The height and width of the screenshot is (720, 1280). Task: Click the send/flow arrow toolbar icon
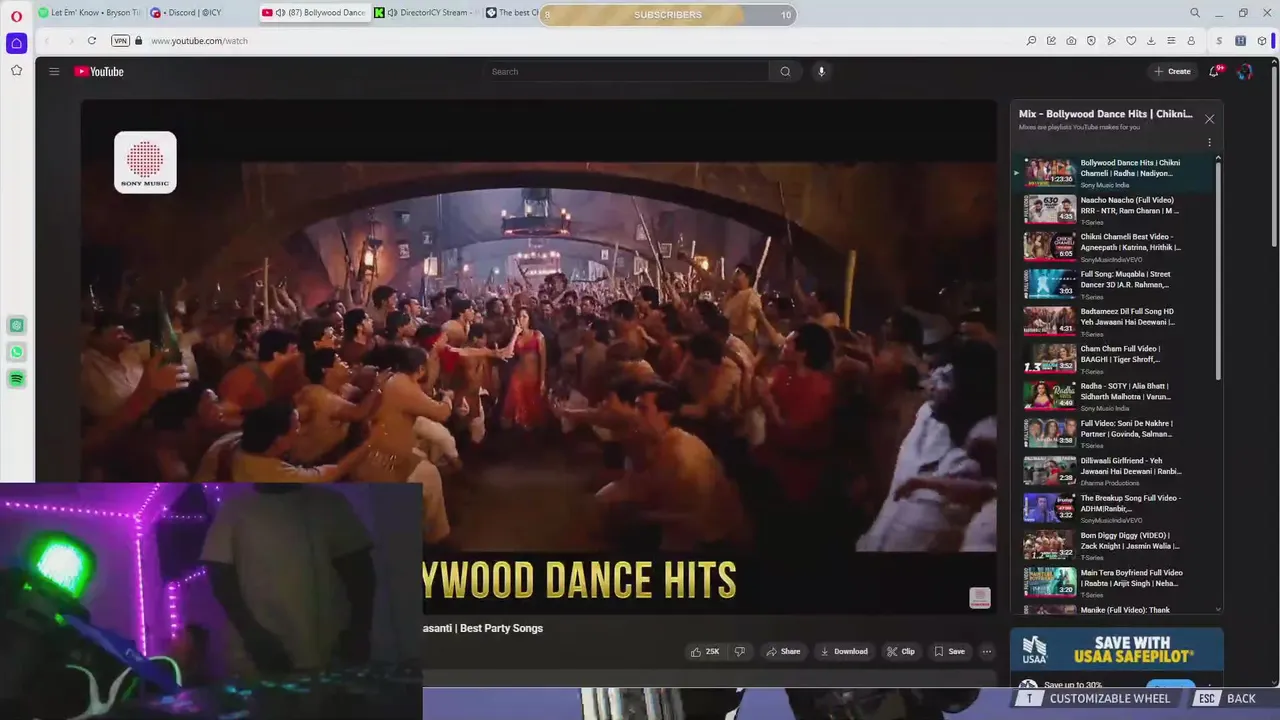(x=1111, y=41)
